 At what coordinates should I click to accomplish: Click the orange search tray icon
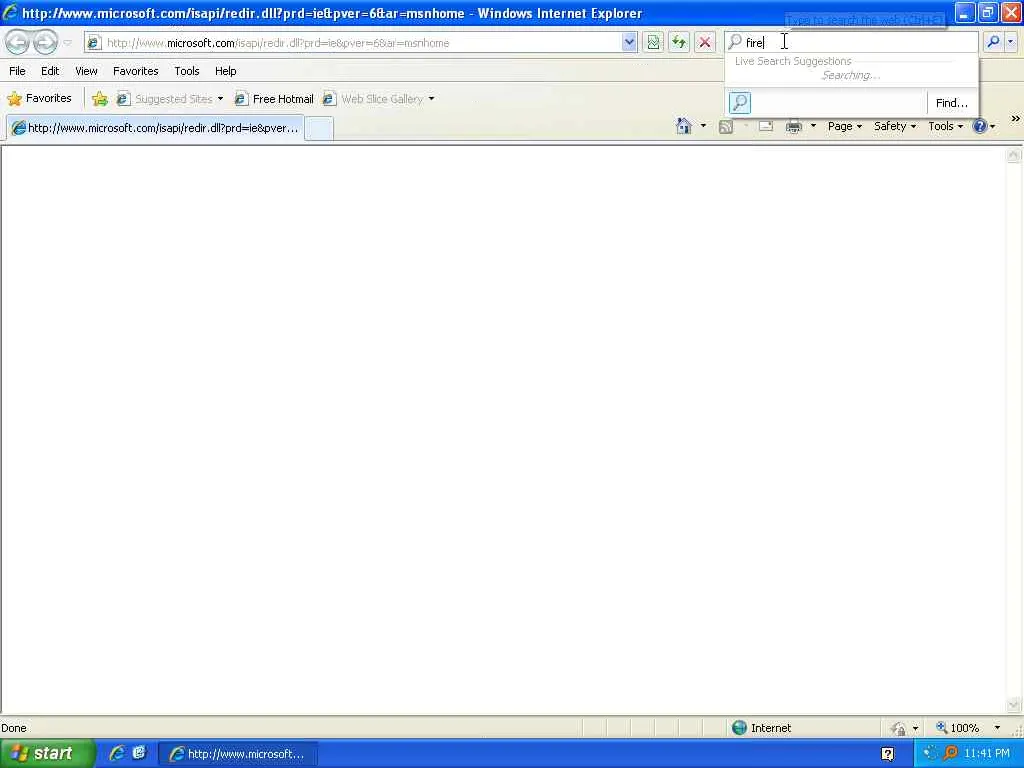pos(950,754)
